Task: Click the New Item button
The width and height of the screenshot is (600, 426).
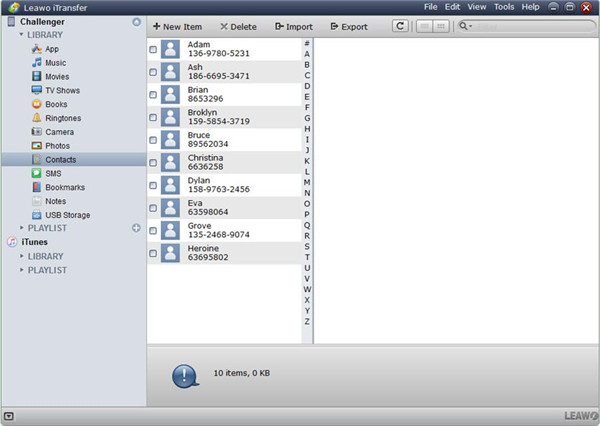Action: (x=177, y=26)
